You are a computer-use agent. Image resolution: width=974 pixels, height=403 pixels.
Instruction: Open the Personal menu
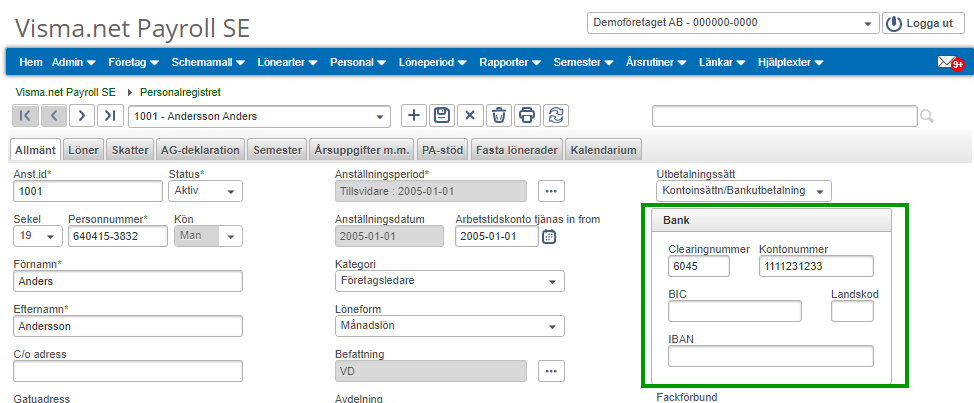(358, 62)
